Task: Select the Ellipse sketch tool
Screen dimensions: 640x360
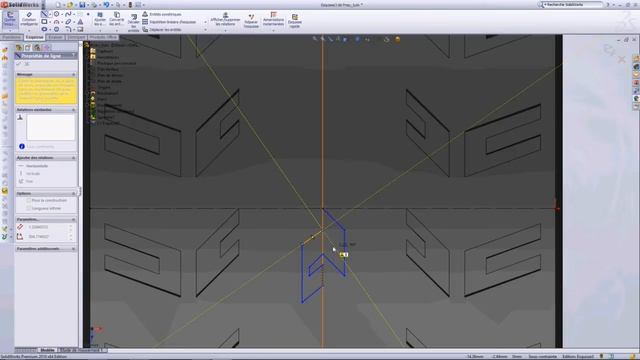Action: (44, 29)
